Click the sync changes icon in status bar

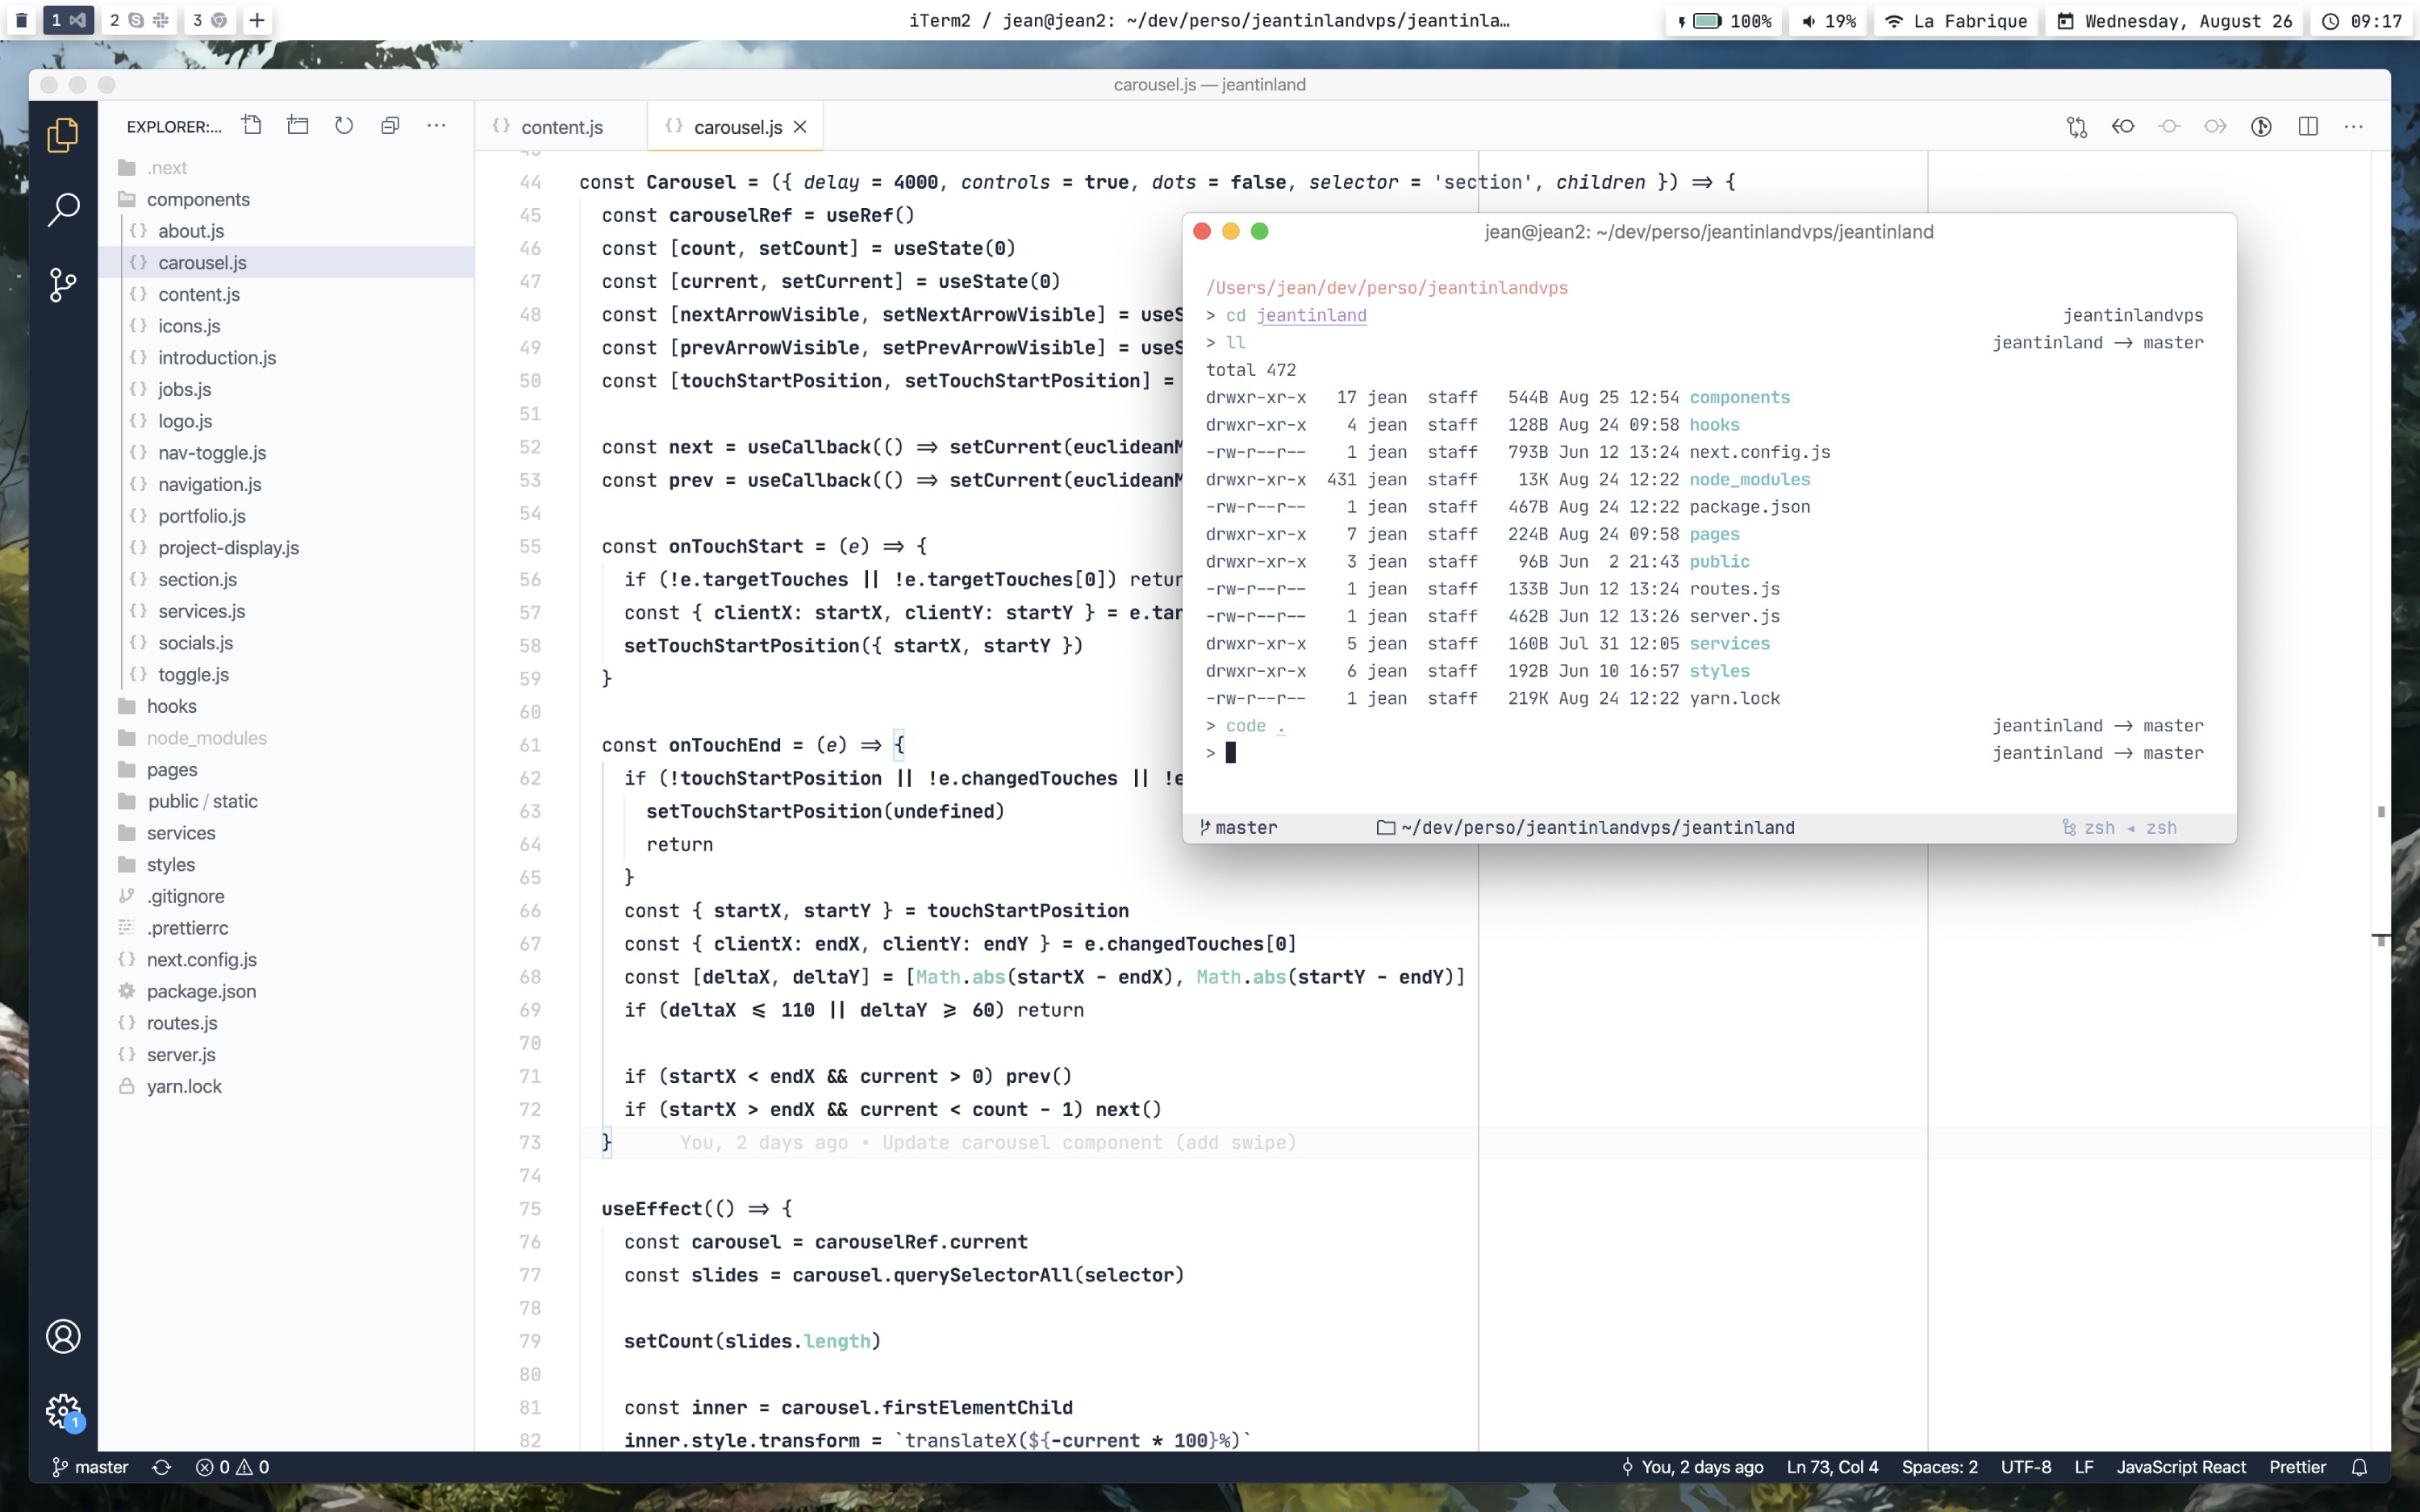(161, 1467)
